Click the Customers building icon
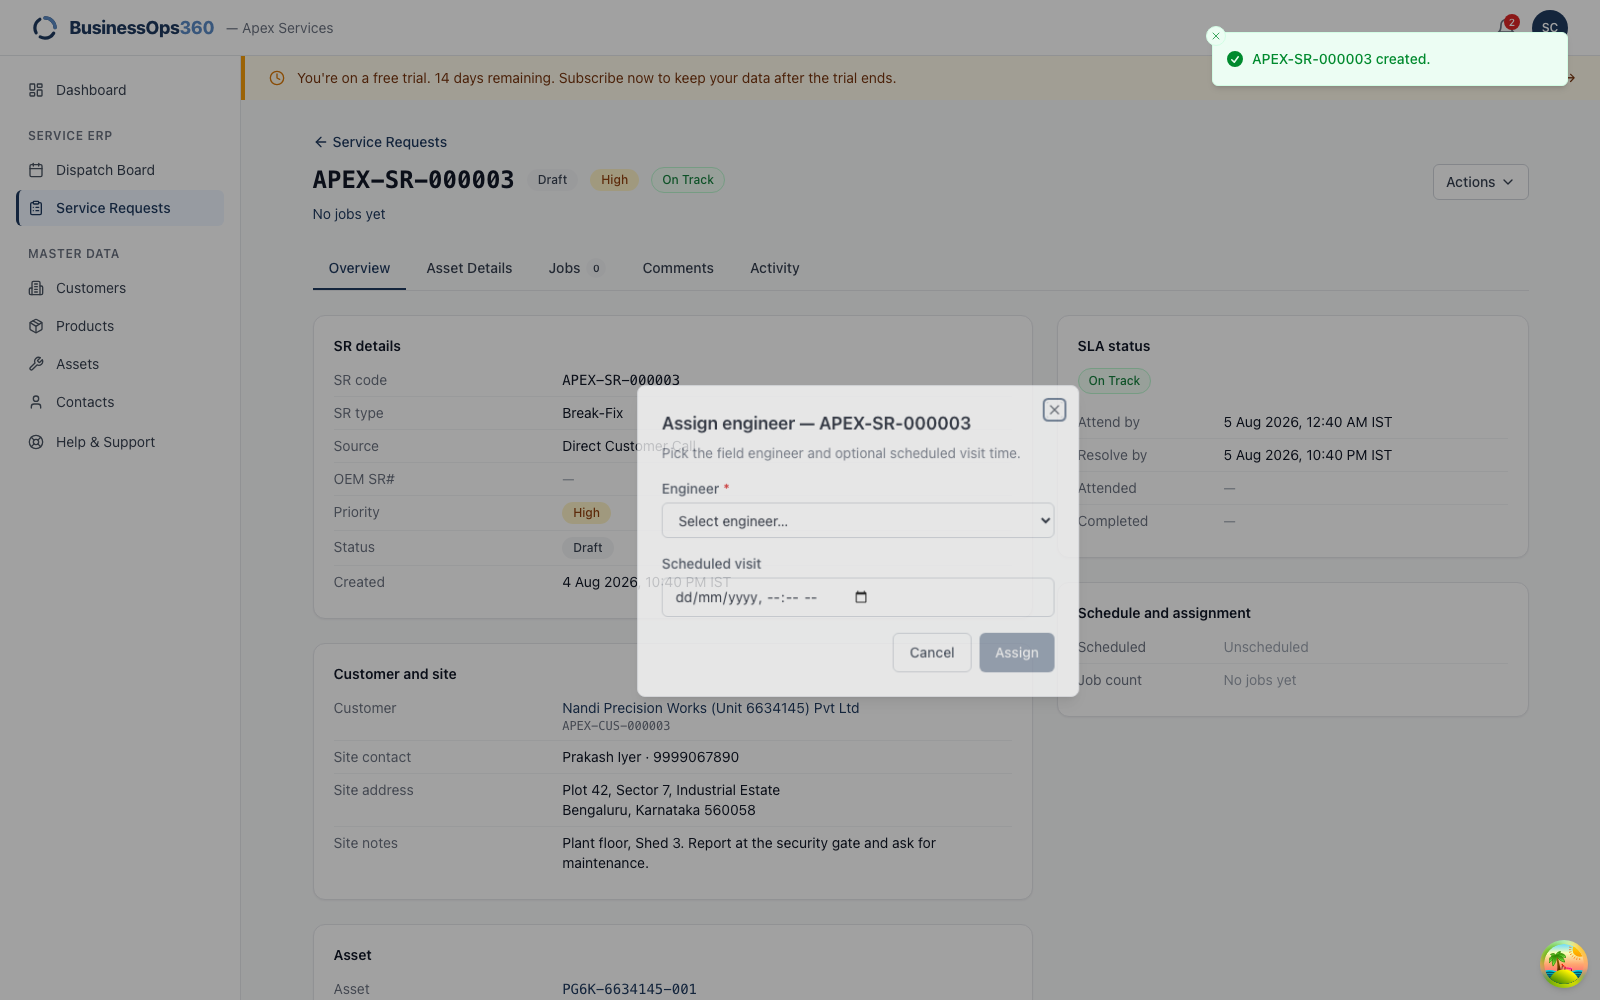 [36, 288]
